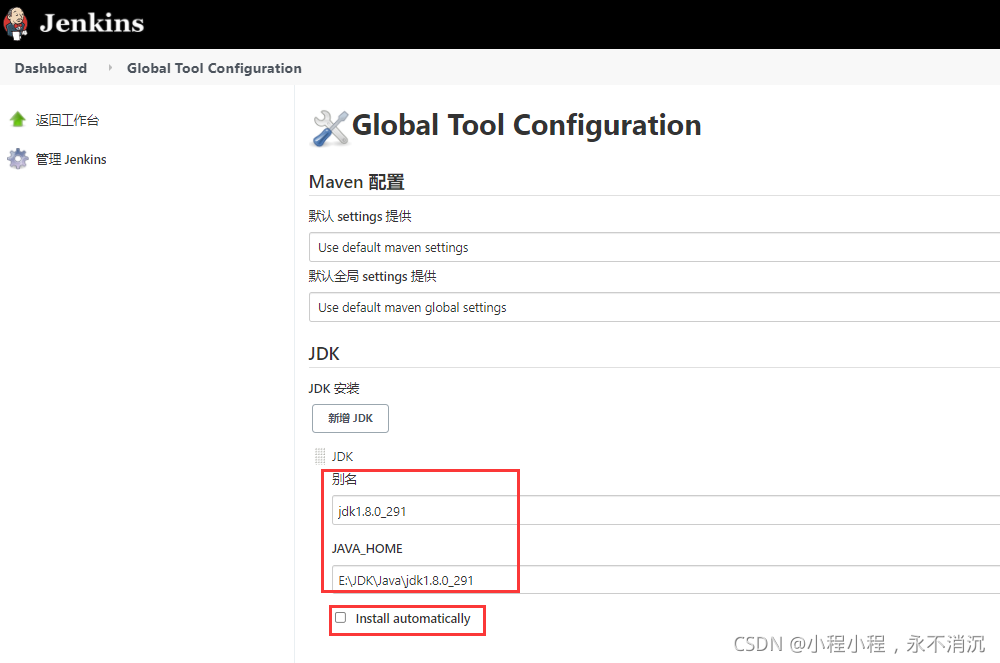1000x663 pixels.
Task: Open 默认全局 settings 提供 dropdown
Action: pos(654,307)
